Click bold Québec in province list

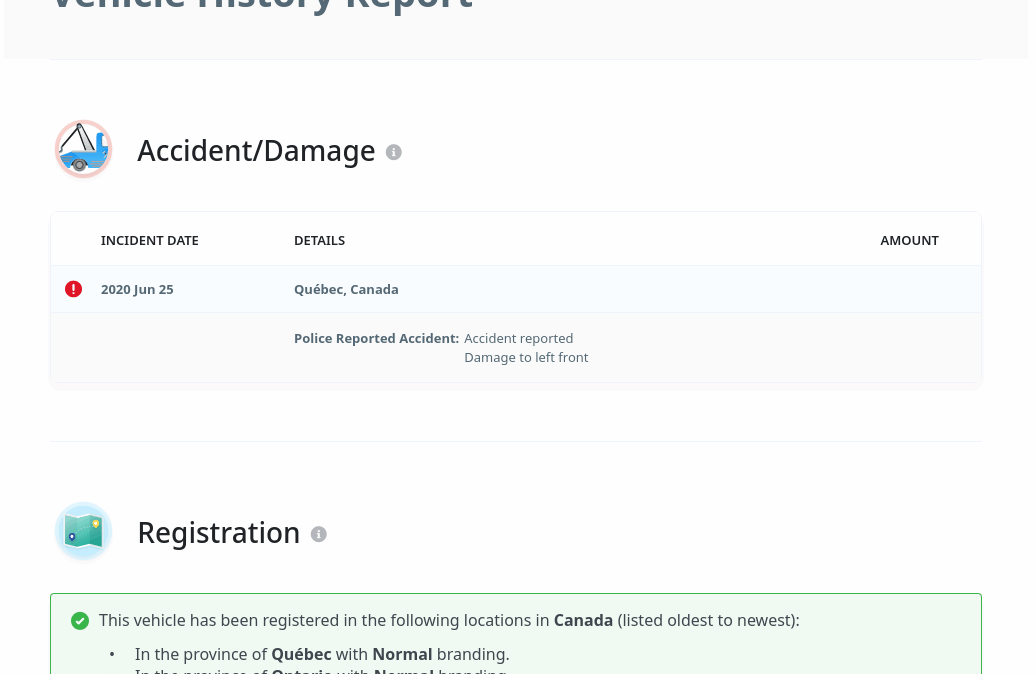tap(301, 654)
